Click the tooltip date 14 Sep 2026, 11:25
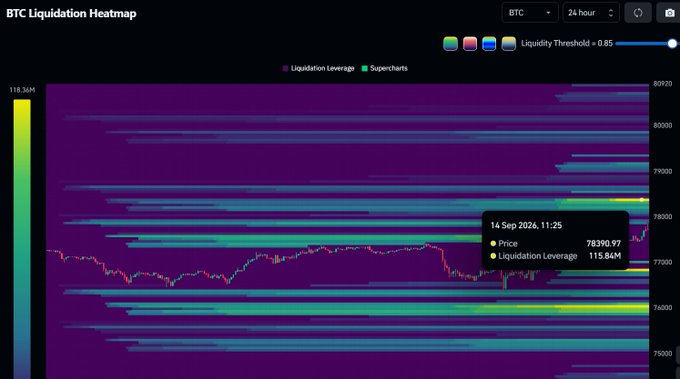 (526, 225)
